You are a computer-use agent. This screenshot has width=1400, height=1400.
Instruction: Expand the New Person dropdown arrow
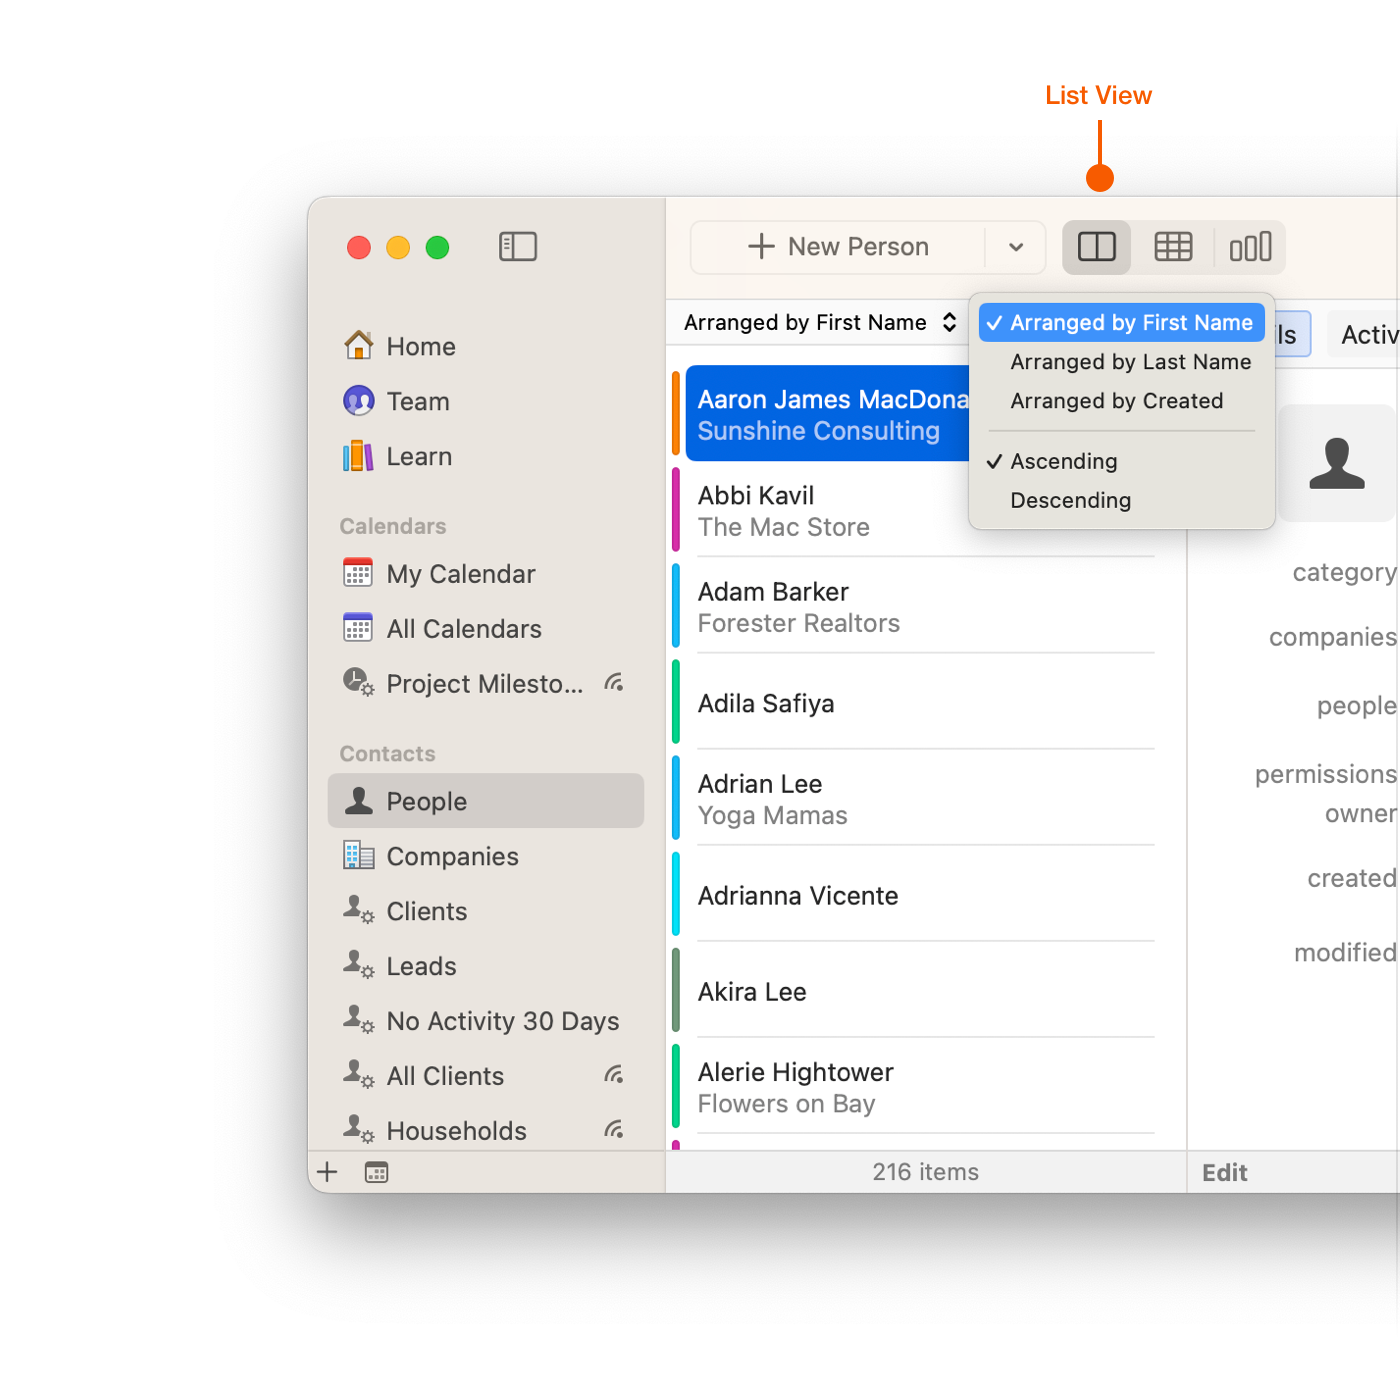point(1016,247)
